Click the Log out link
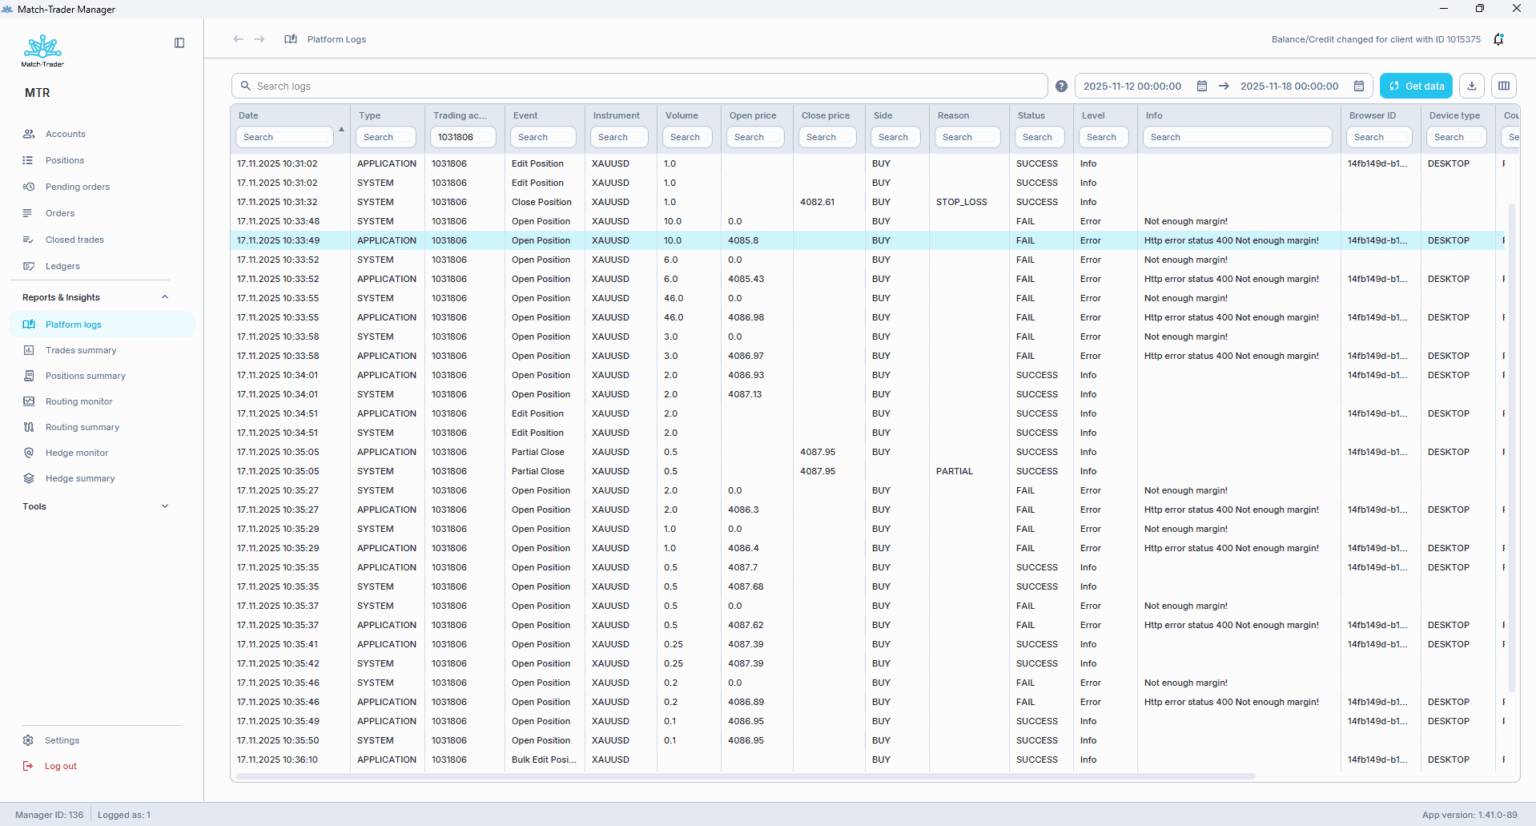Screen dimensions: 1536x826 point(60,766)
